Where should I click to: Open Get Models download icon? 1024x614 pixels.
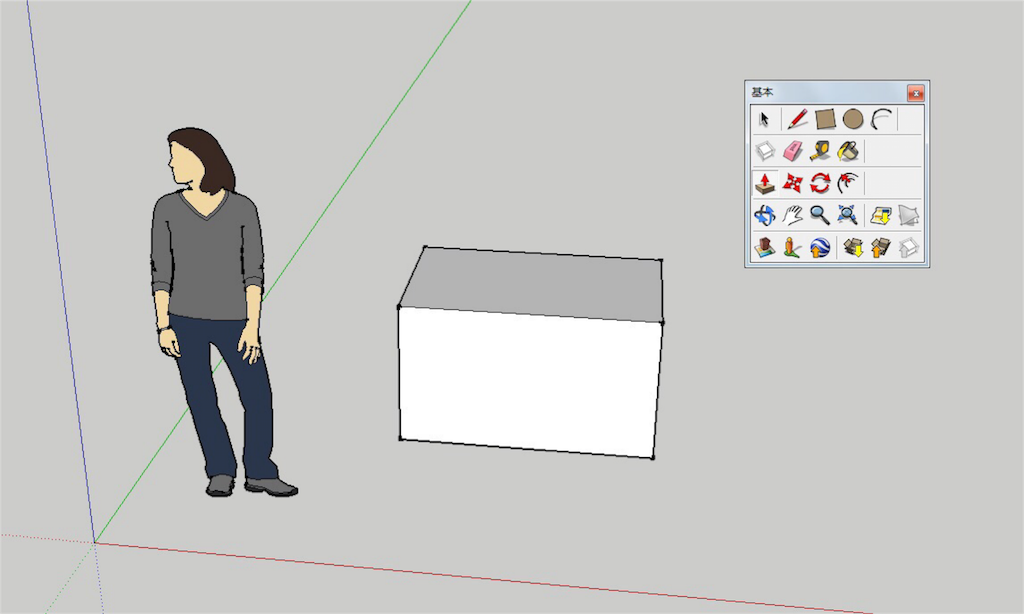click(x=853, y=248)
